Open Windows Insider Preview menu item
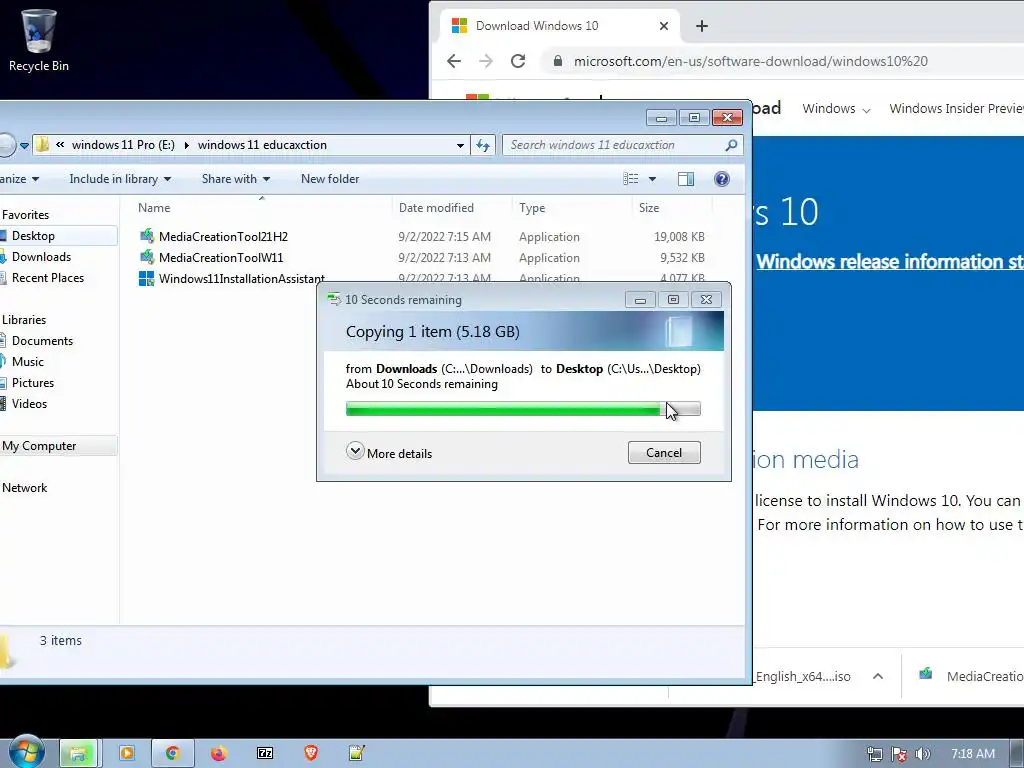The width and height of the screenshot is (1024, 768). 957,108
